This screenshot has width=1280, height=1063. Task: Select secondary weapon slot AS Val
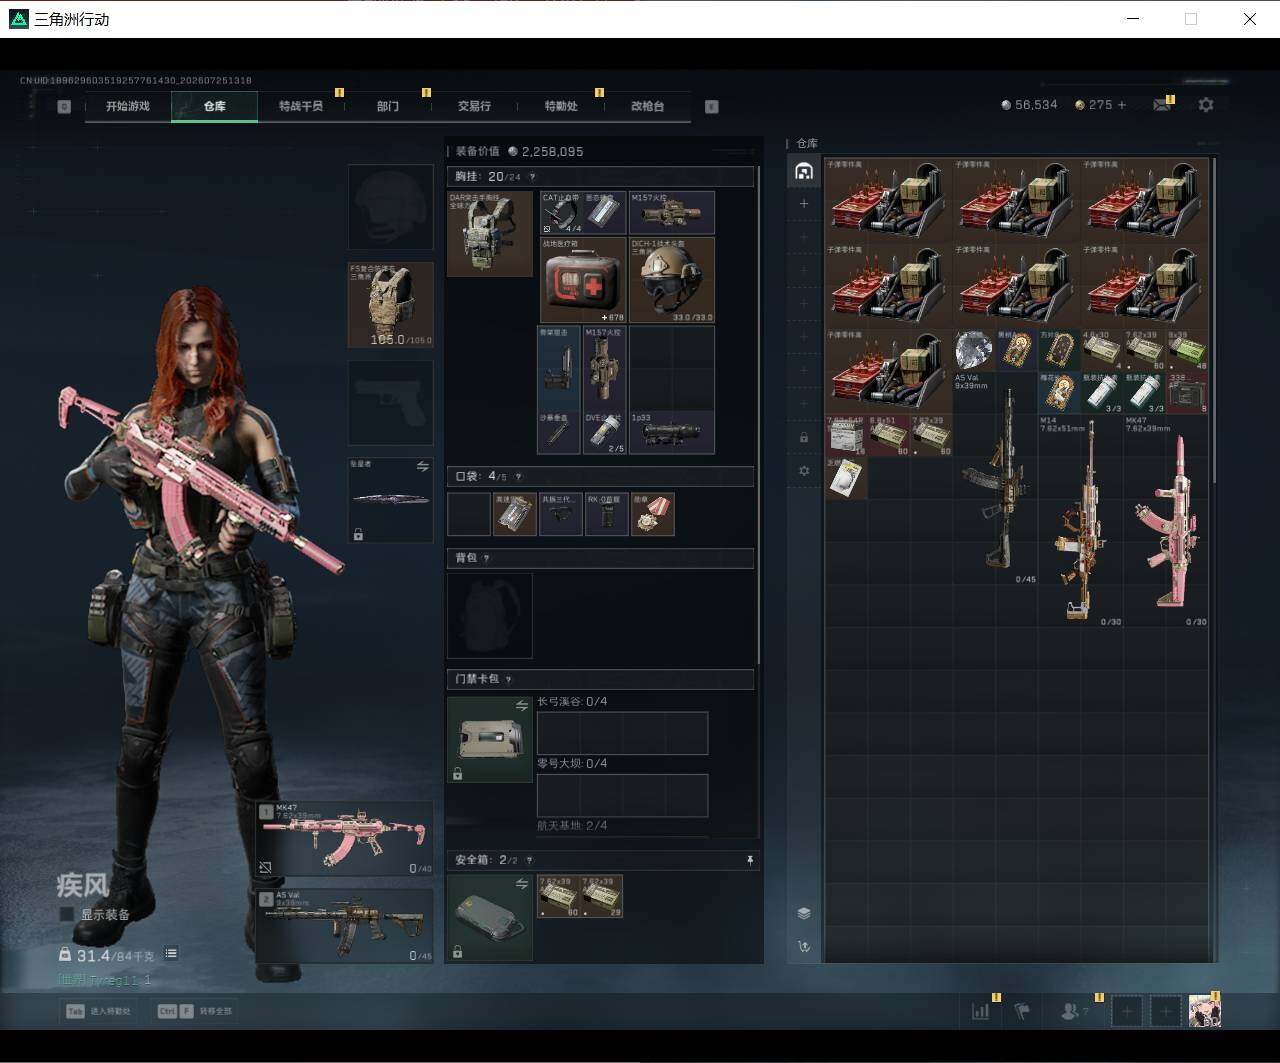point(345,925)
